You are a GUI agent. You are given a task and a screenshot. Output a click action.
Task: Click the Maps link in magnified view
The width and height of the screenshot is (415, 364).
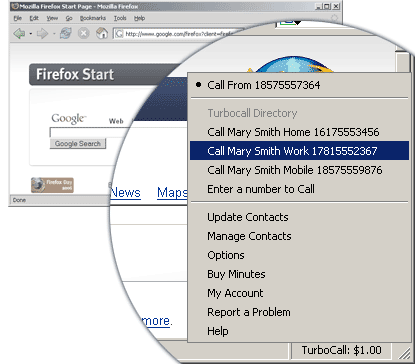pyautogui.click(x=172, y=193)
